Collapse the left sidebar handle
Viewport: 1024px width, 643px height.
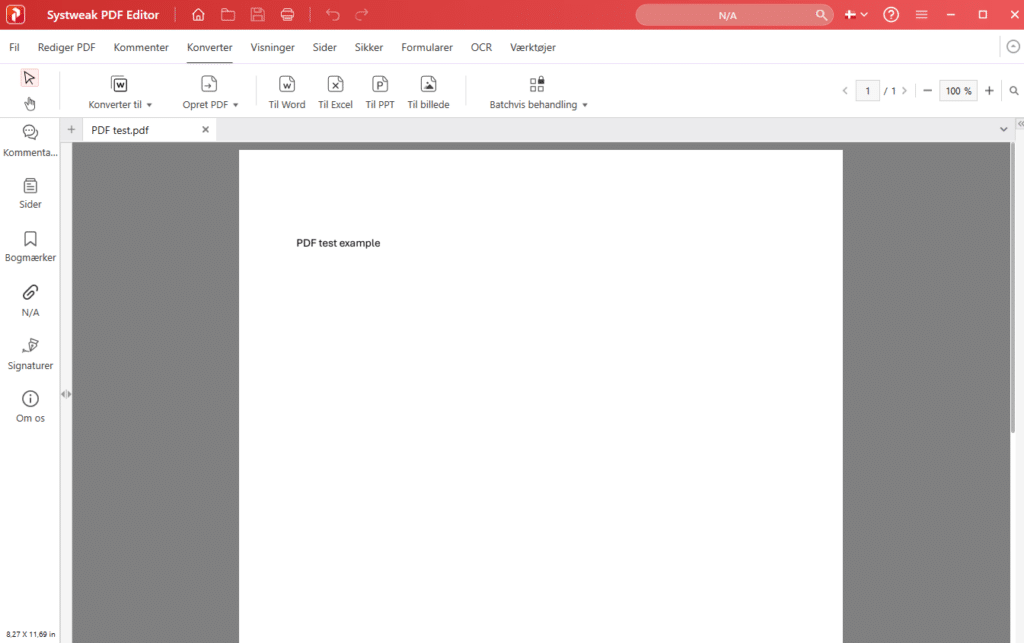pos(66,394)
